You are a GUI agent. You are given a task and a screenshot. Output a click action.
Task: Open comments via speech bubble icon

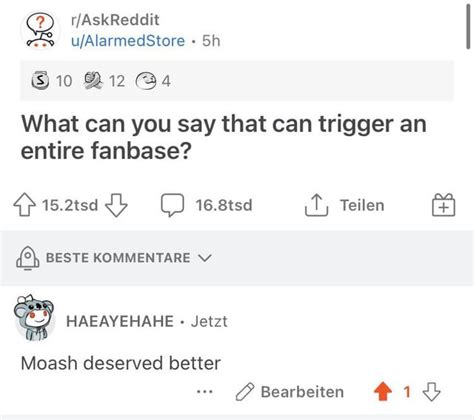click(172, 205)
